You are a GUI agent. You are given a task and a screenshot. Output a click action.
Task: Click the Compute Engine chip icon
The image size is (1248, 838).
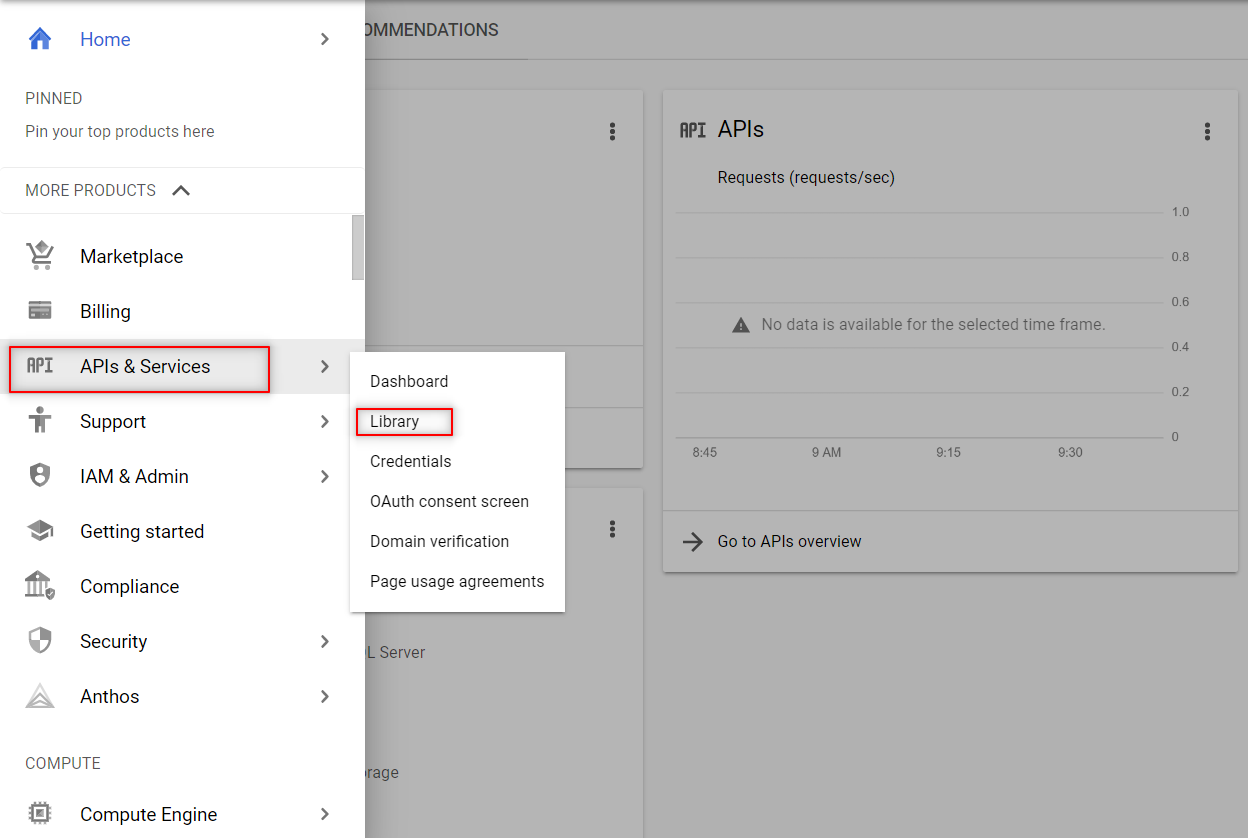(x=40, y=814)
